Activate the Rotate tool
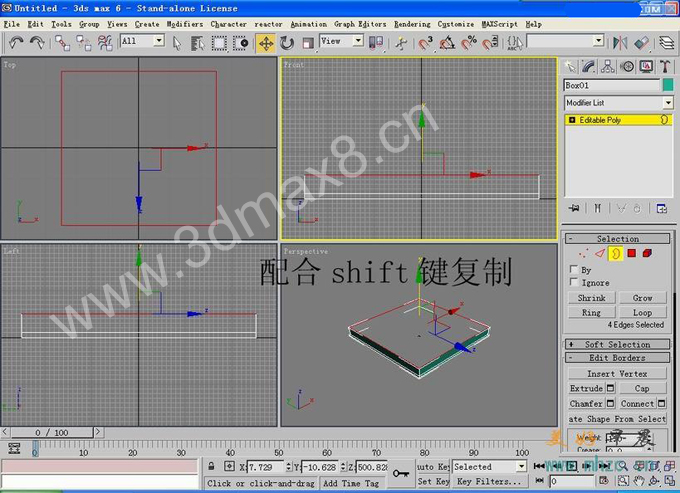680x493 pixels. click(x=287, y=43)
